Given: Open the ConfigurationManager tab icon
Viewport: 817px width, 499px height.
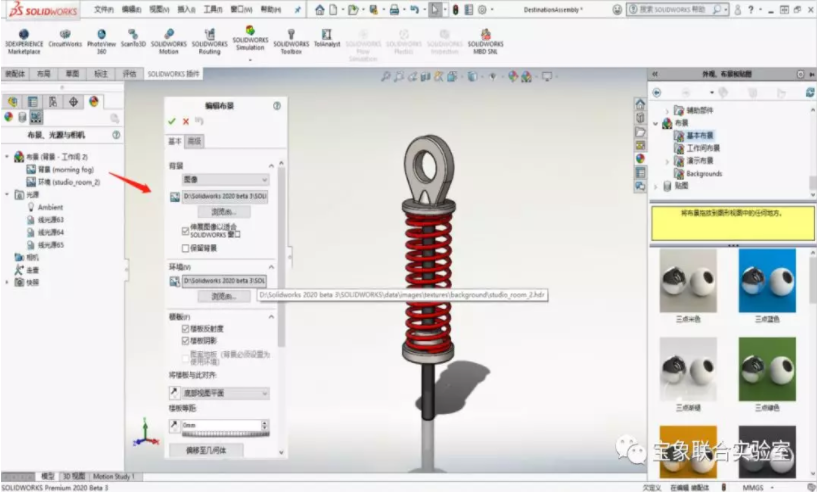Looking at the screenshot, I should [53, 101].
